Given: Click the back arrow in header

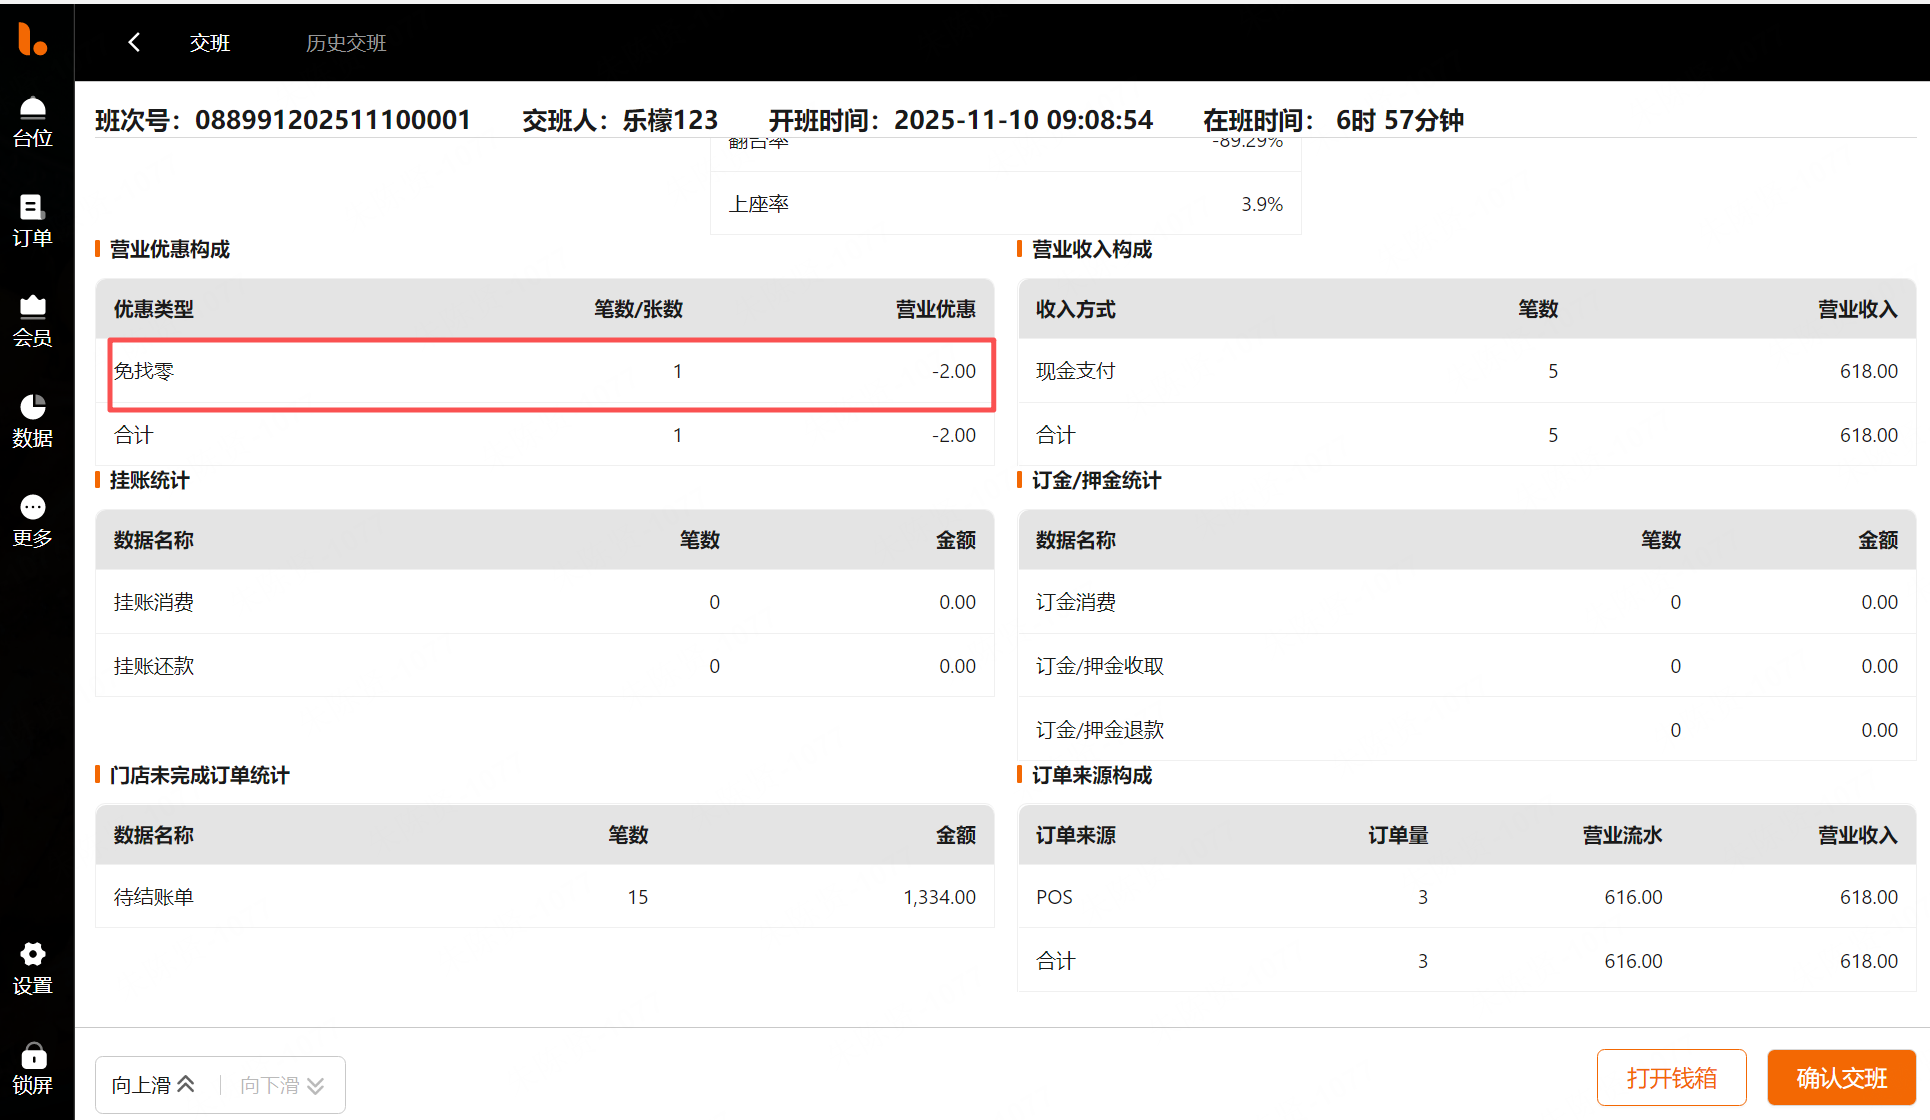Looking at the screenshot, I should [x=134, y=42].
